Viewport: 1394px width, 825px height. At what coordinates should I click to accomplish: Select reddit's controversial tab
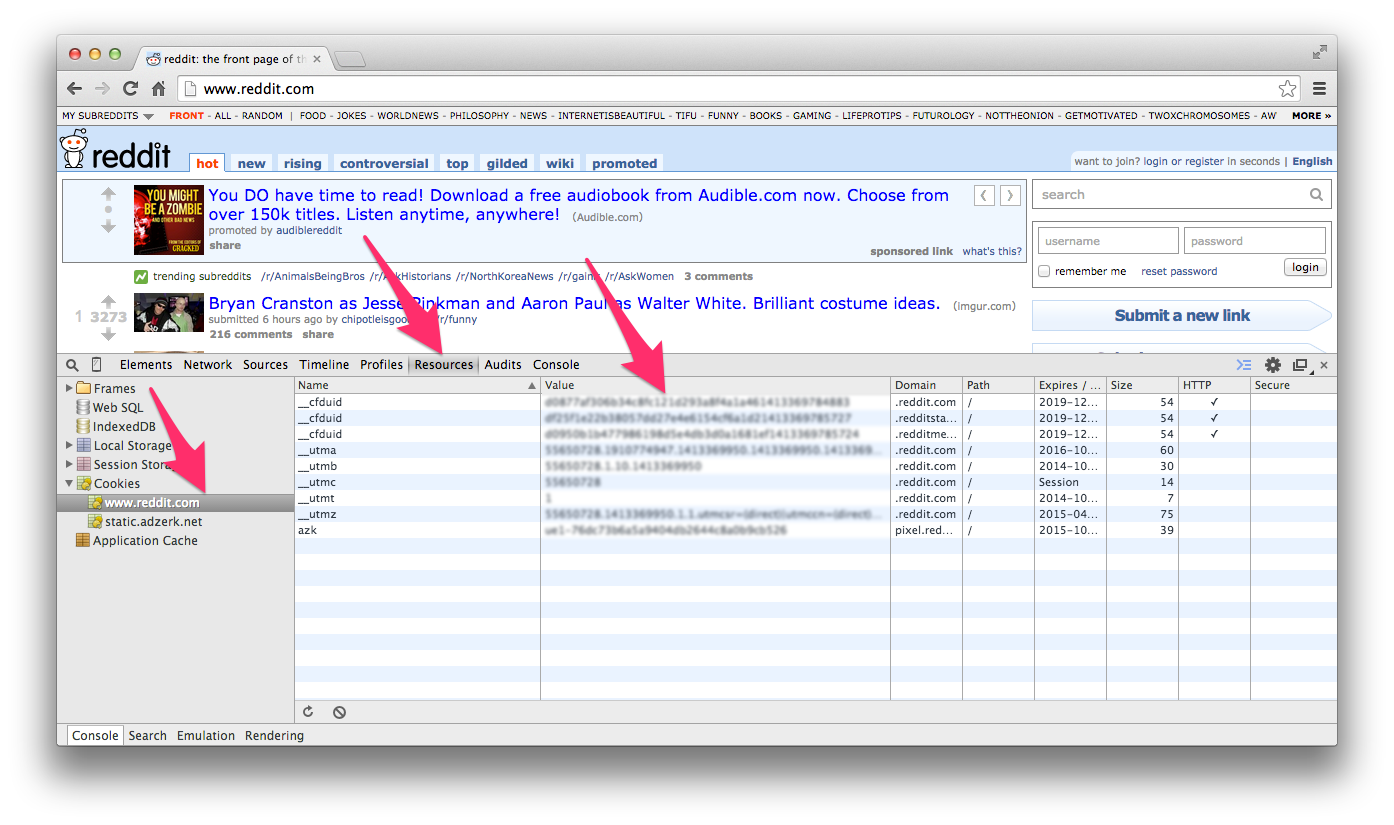[x=384, y=163]
